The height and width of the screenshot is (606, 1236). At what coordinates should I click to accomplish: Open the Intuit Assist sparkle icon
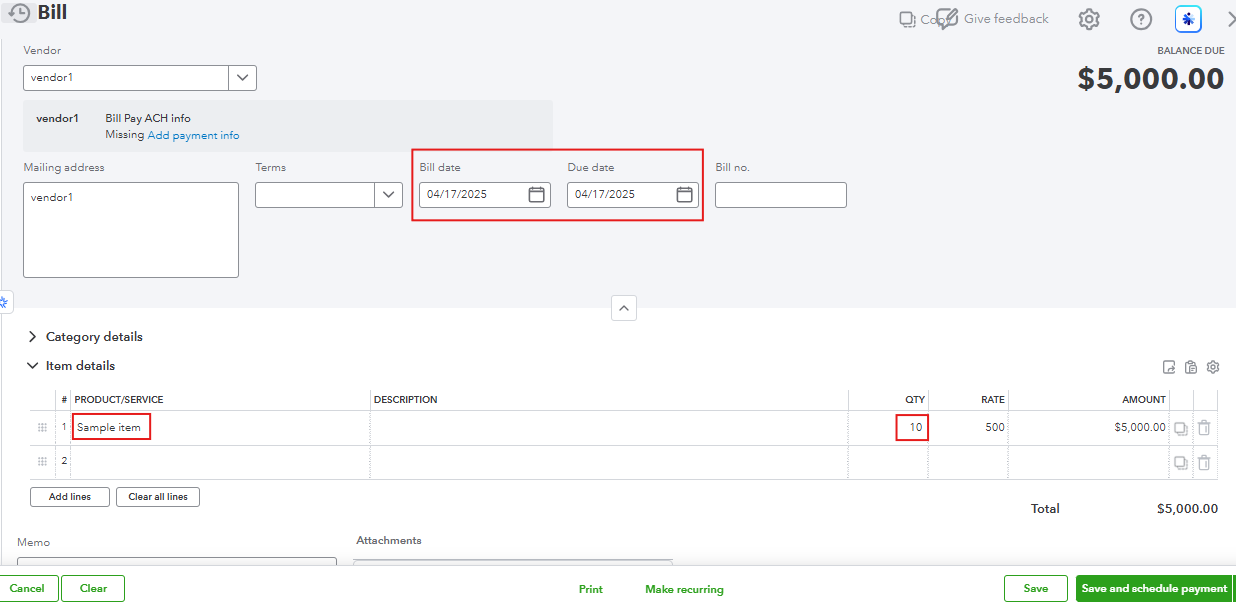[1188, 19]
